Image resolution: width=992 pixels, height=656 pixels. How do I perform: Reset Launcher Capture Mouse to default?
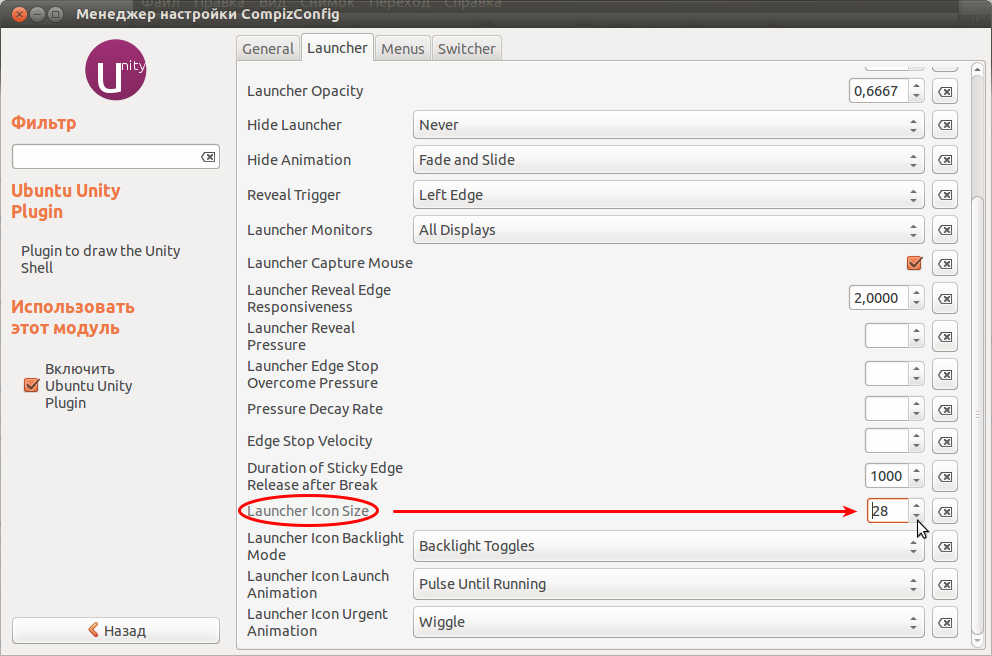click(945, 263)
